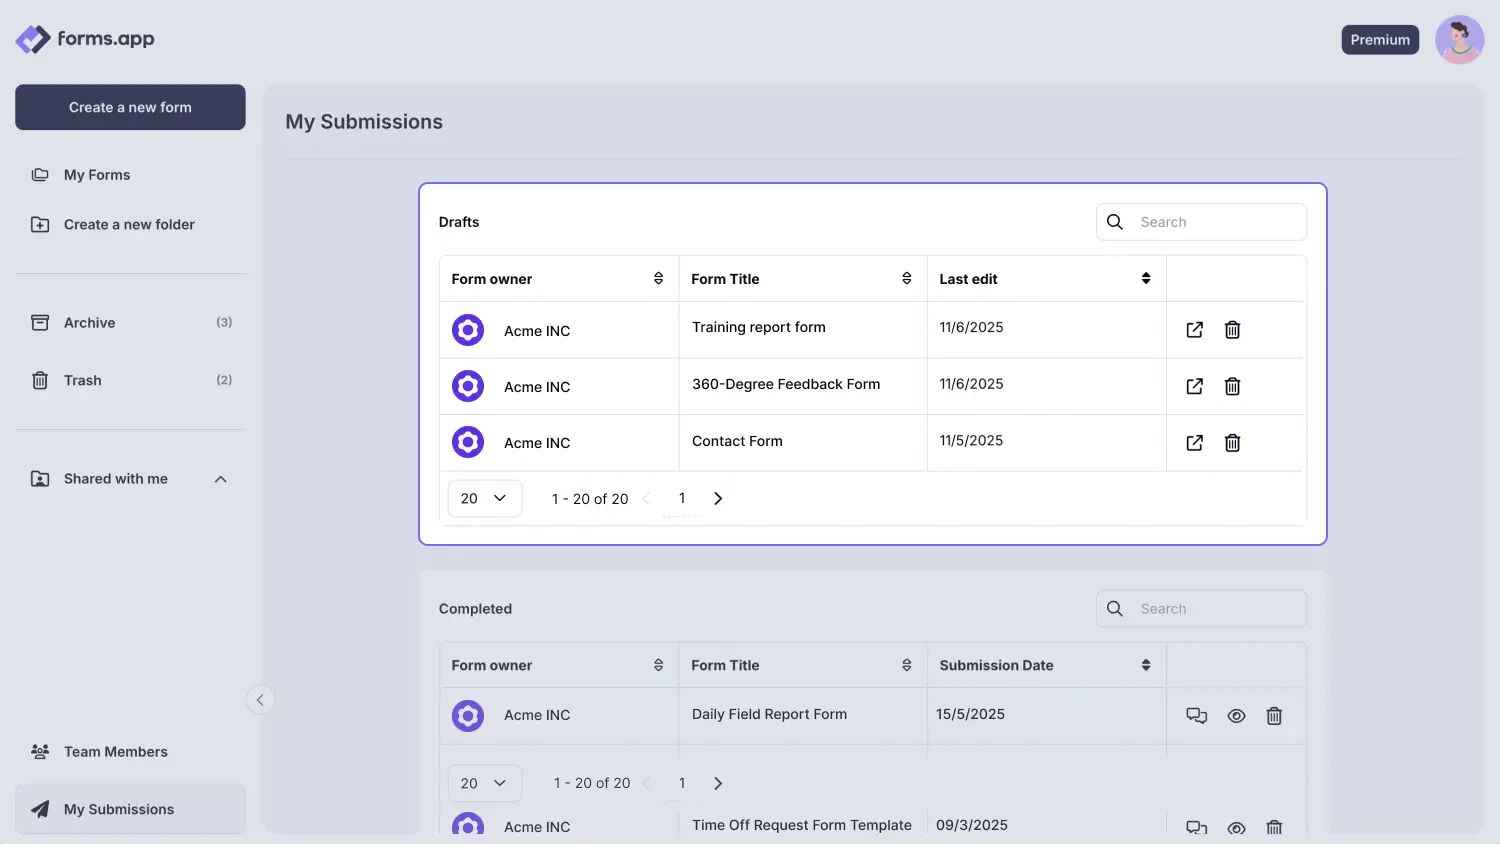Open Team Members page
This screenshot has height=846, width=1500.
click(114, 751)
